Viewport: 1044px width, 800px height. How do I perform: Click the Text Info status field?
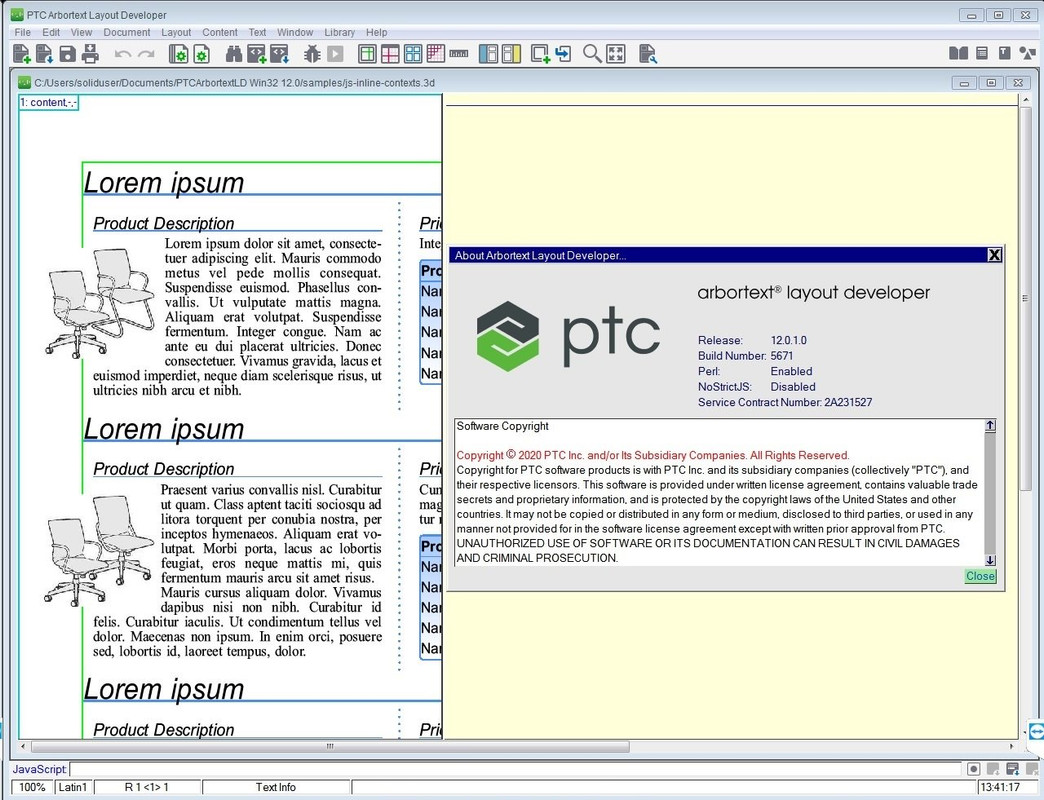pyautogui.click(x=276, y=787)
